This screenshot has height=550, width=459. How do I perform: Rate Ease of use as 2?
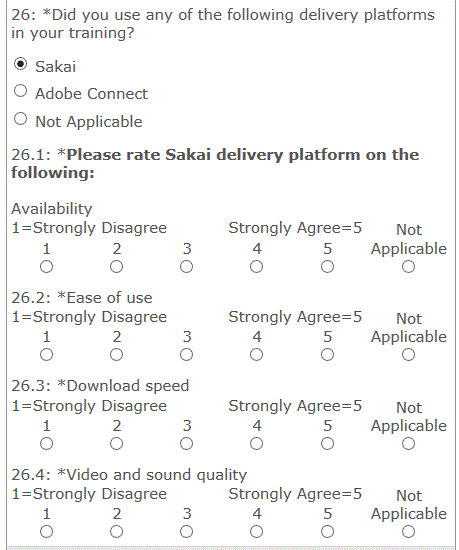click(x=116, y=355)
